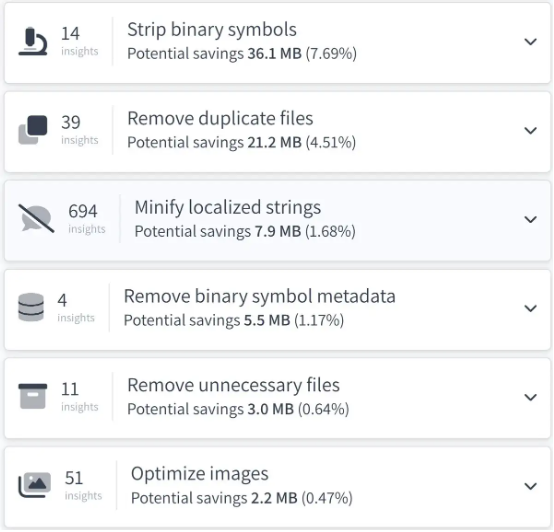Expand the Remove binary symbol metadata chevron

coord(531,308)
